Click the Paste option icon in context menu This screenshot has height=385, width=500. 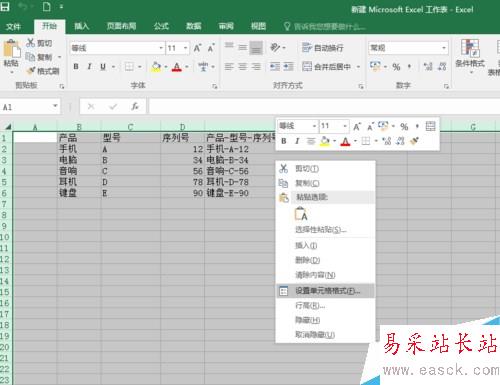pyautogui.click(x=301, y=214)
